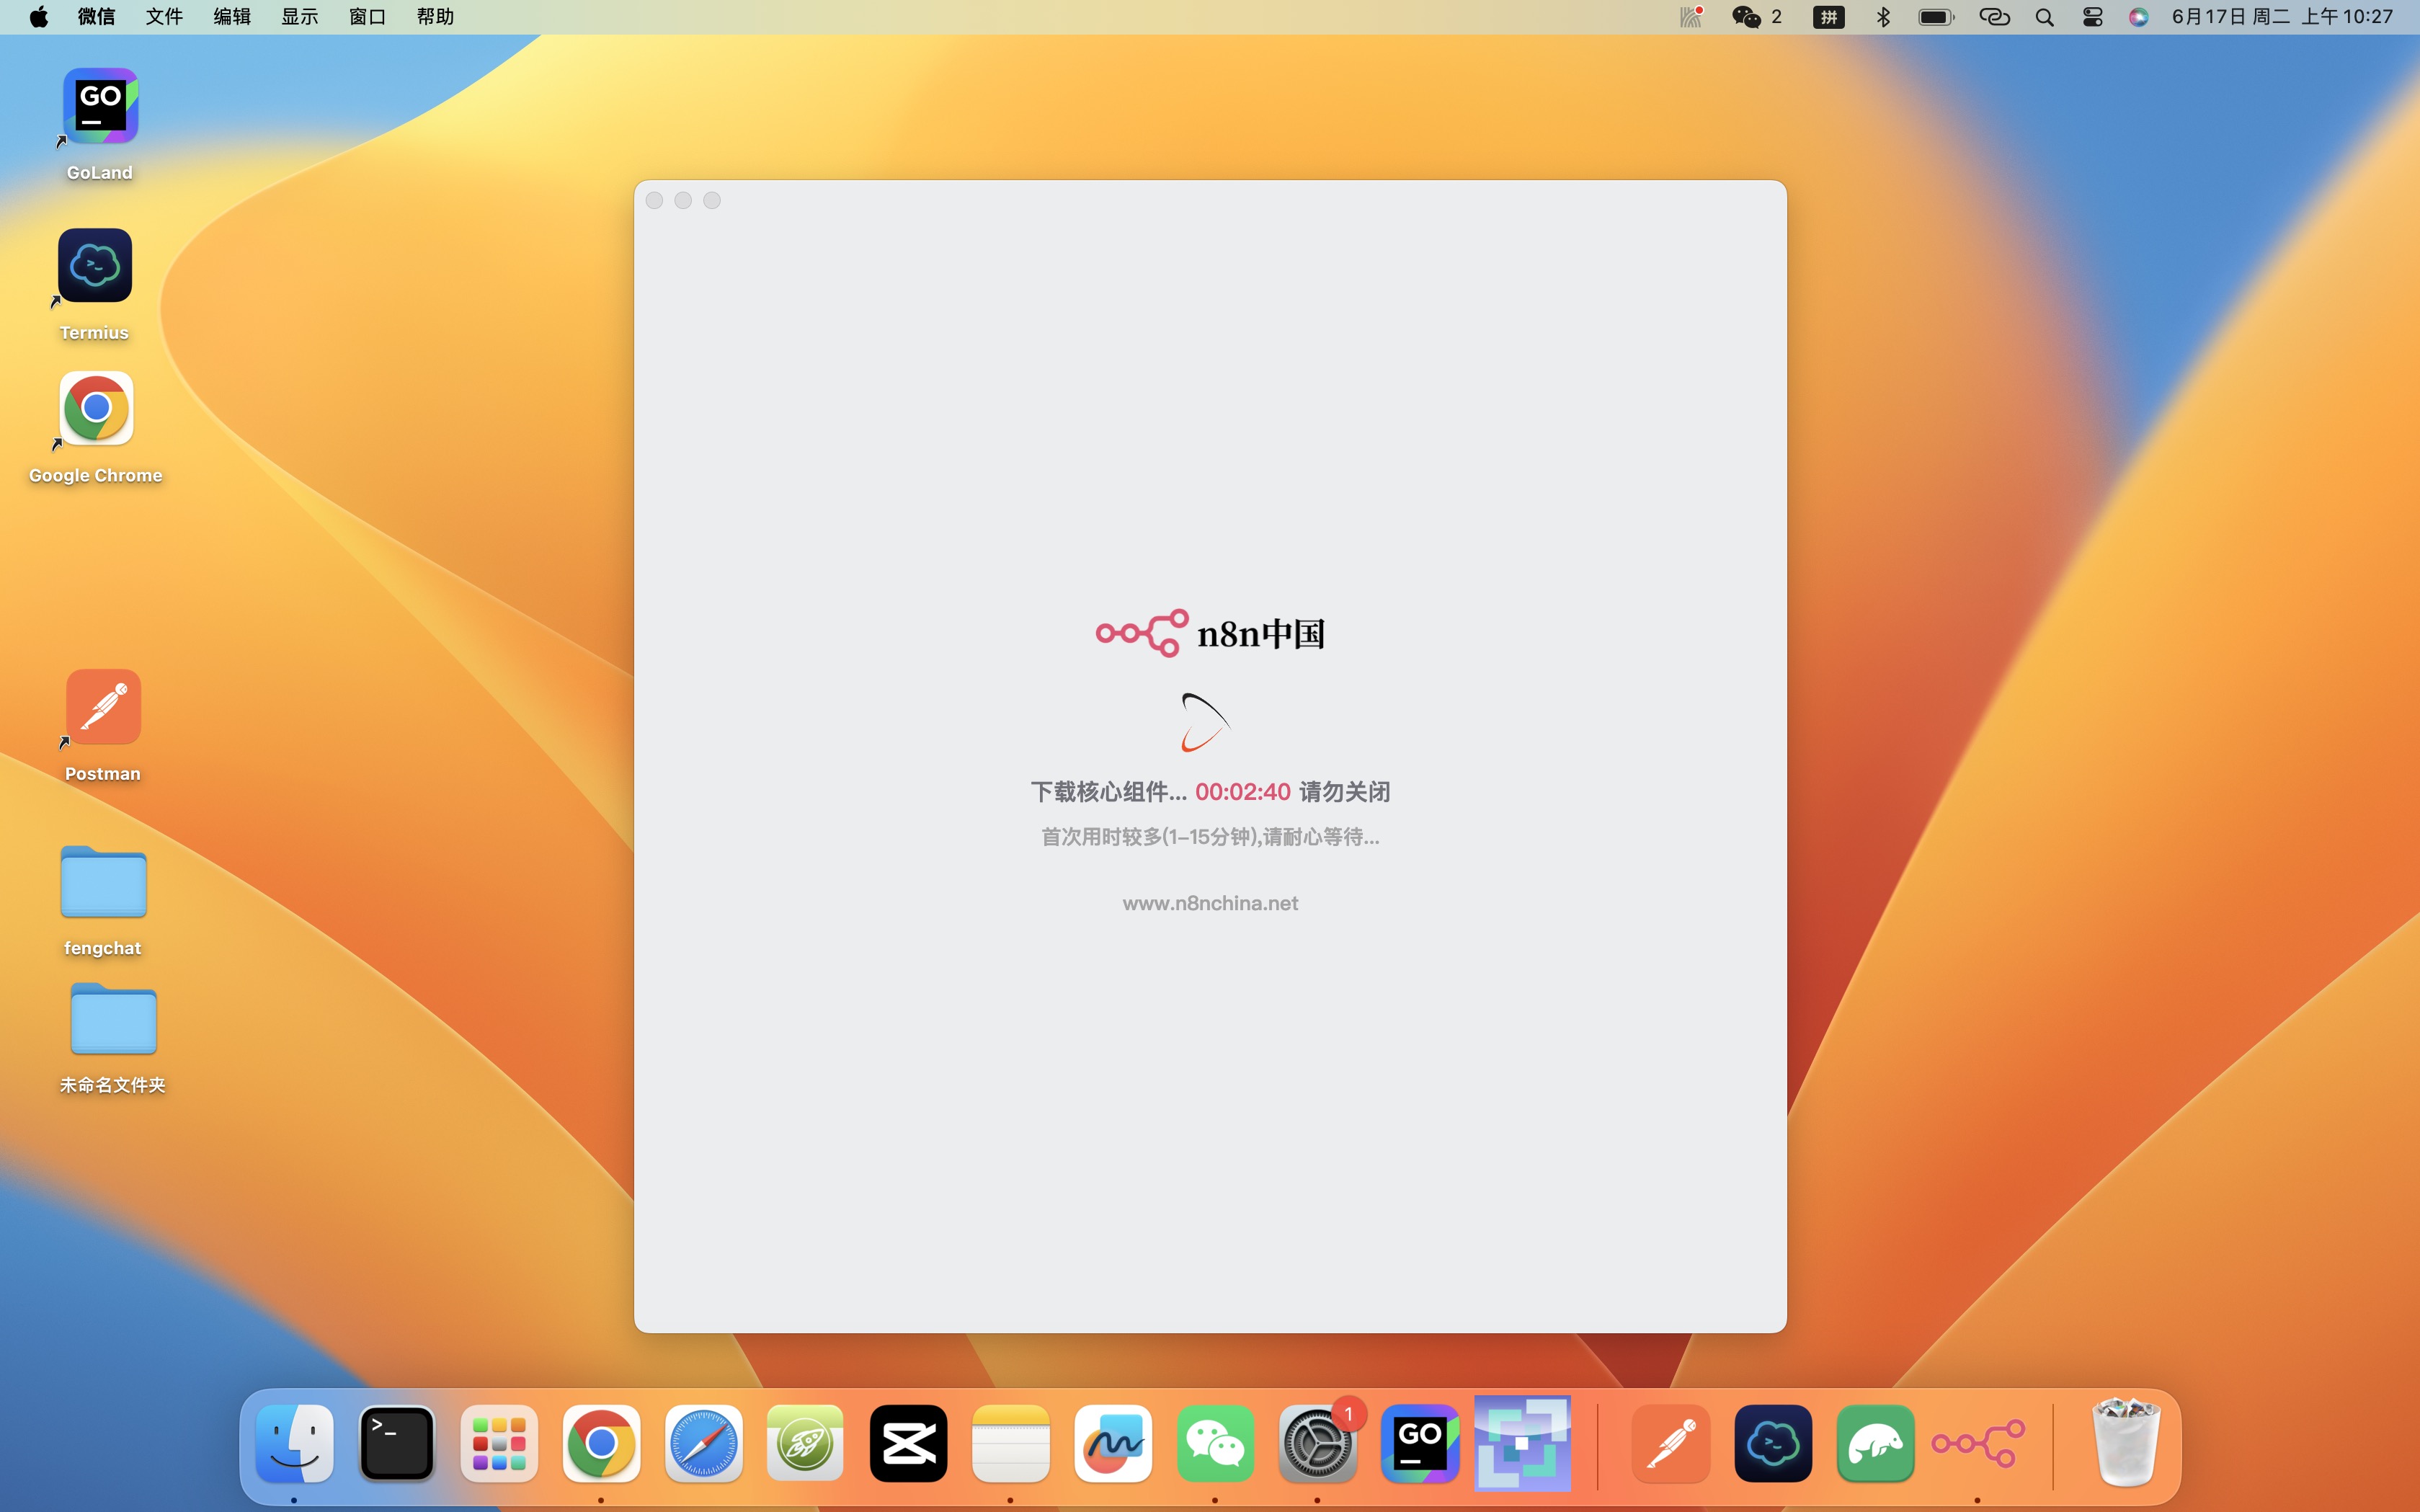Zoom the n8n中国 window
Viewport: 2420px width, 1512px height.
[712, 201]
